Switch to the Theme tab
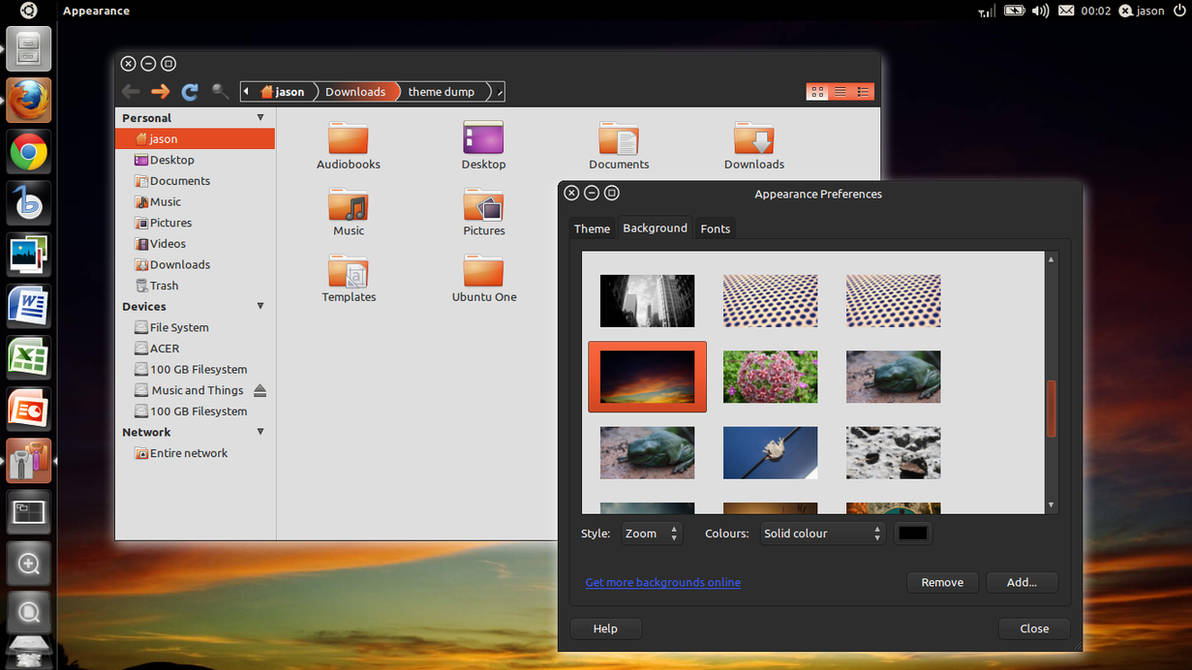Image resolution: width=1192 pixels, height=670 pixels. click(x=591, y=229)
